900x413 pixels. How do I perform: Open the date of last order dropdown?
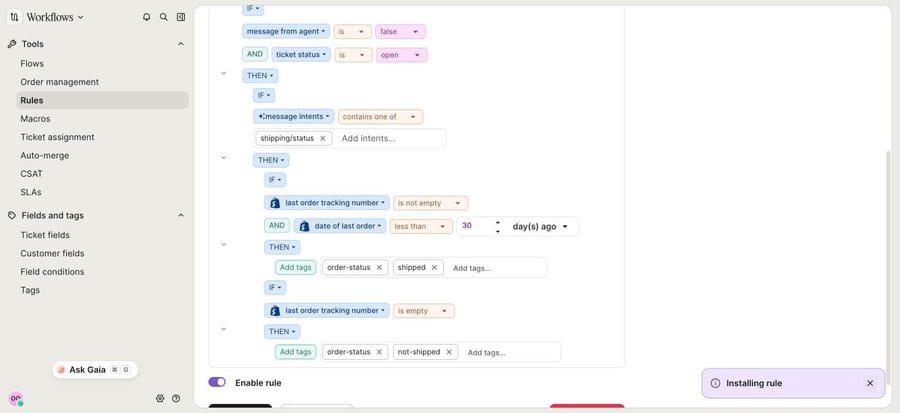tap(340, 226)
